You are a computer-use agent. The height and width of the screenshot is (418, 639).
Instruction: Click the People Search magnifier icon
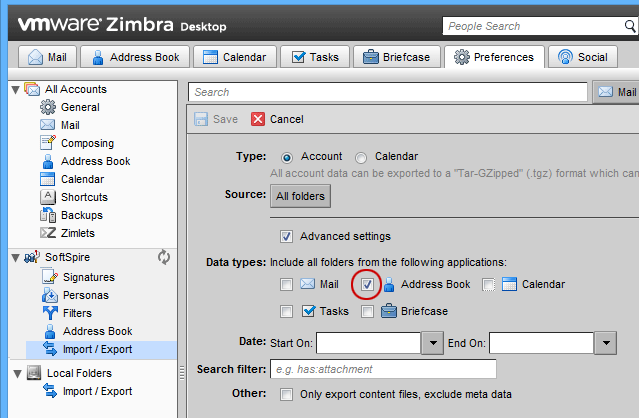click(630, 26)
